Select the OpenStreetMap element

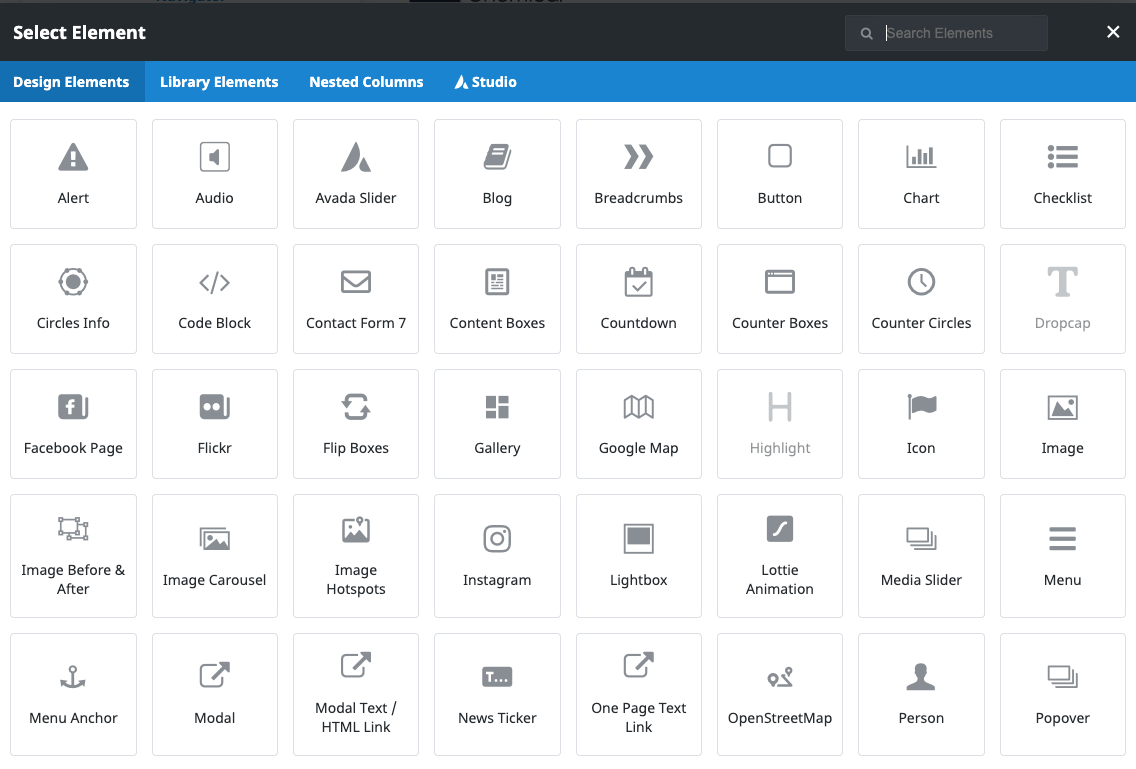[780, 694]
